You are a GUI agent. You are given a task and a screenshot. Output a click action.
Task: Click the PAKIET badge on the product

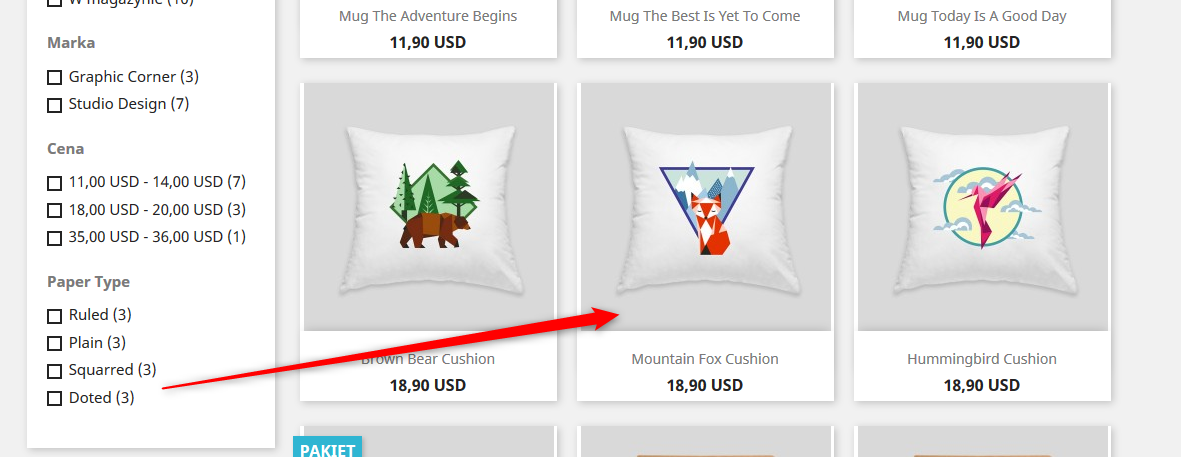[328, 447]
